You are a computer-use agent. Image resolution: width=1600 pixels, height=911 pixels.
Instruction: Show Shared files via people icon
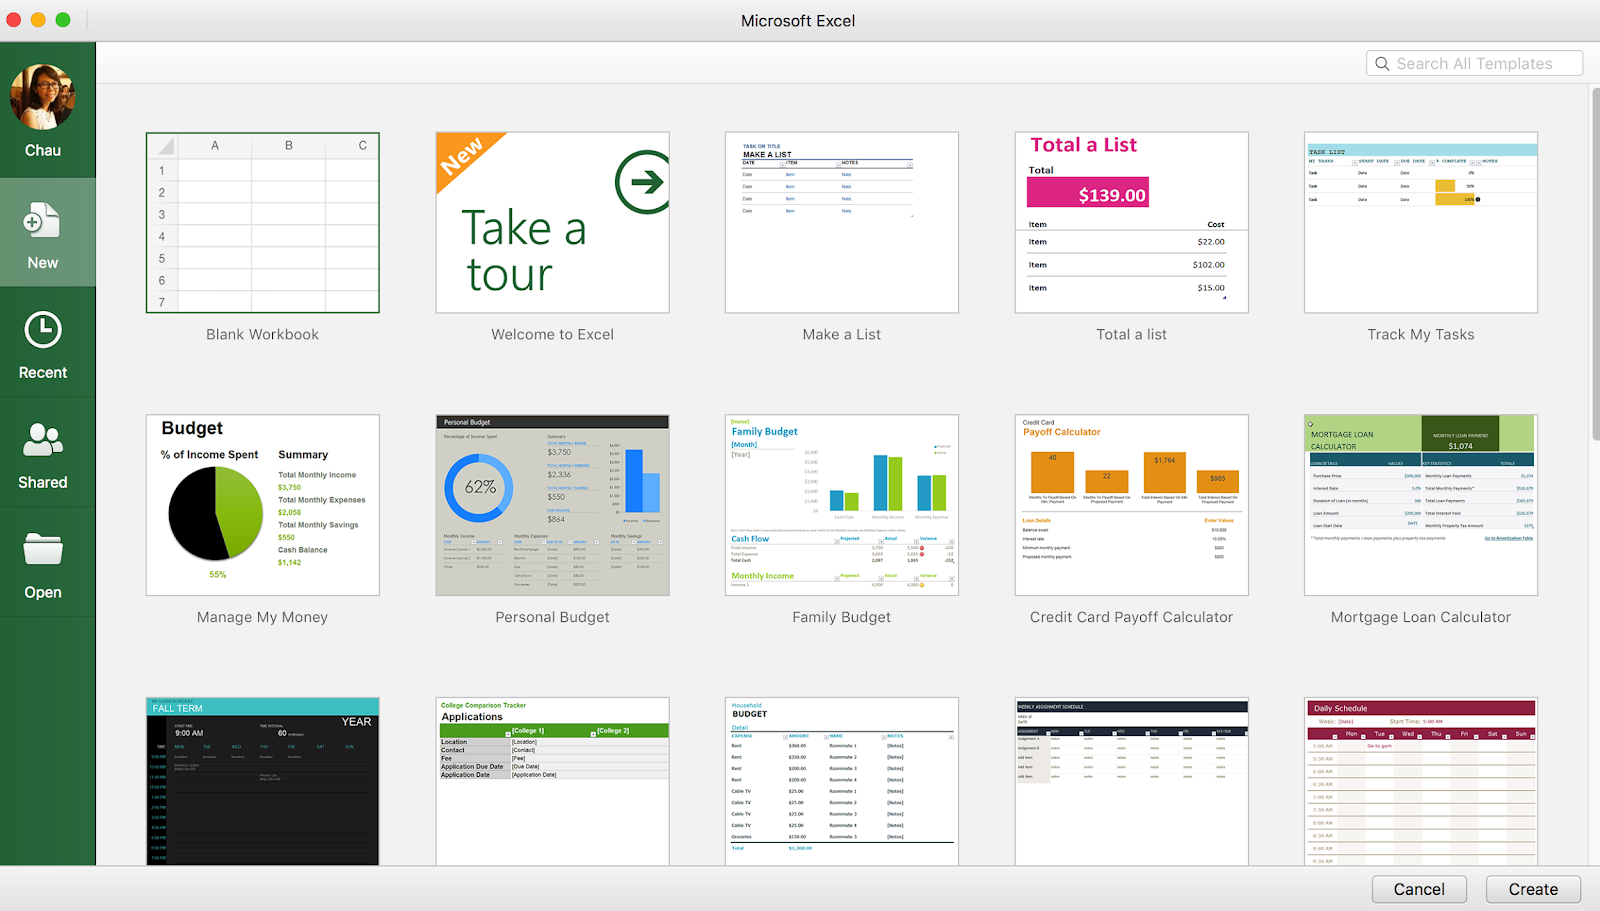(x=43, y=440)
